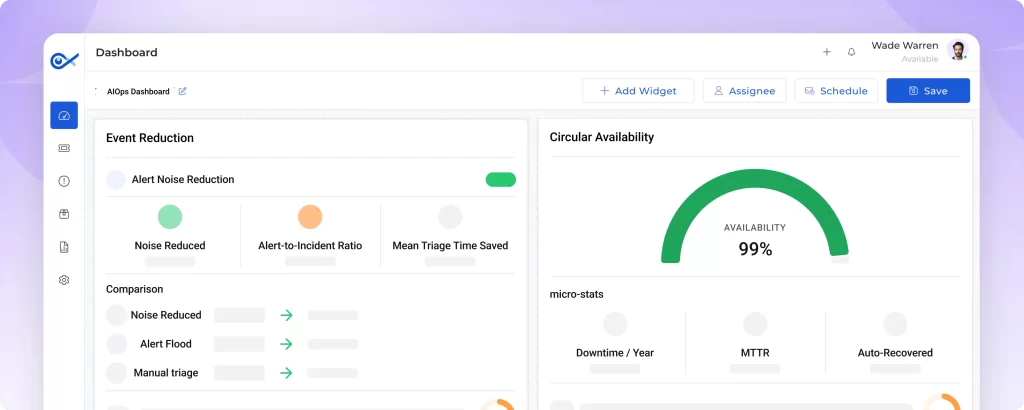Open the reports document sidebar icon
The height and width of the screenshot is (410, 1024).
click(x=64, y=247)
